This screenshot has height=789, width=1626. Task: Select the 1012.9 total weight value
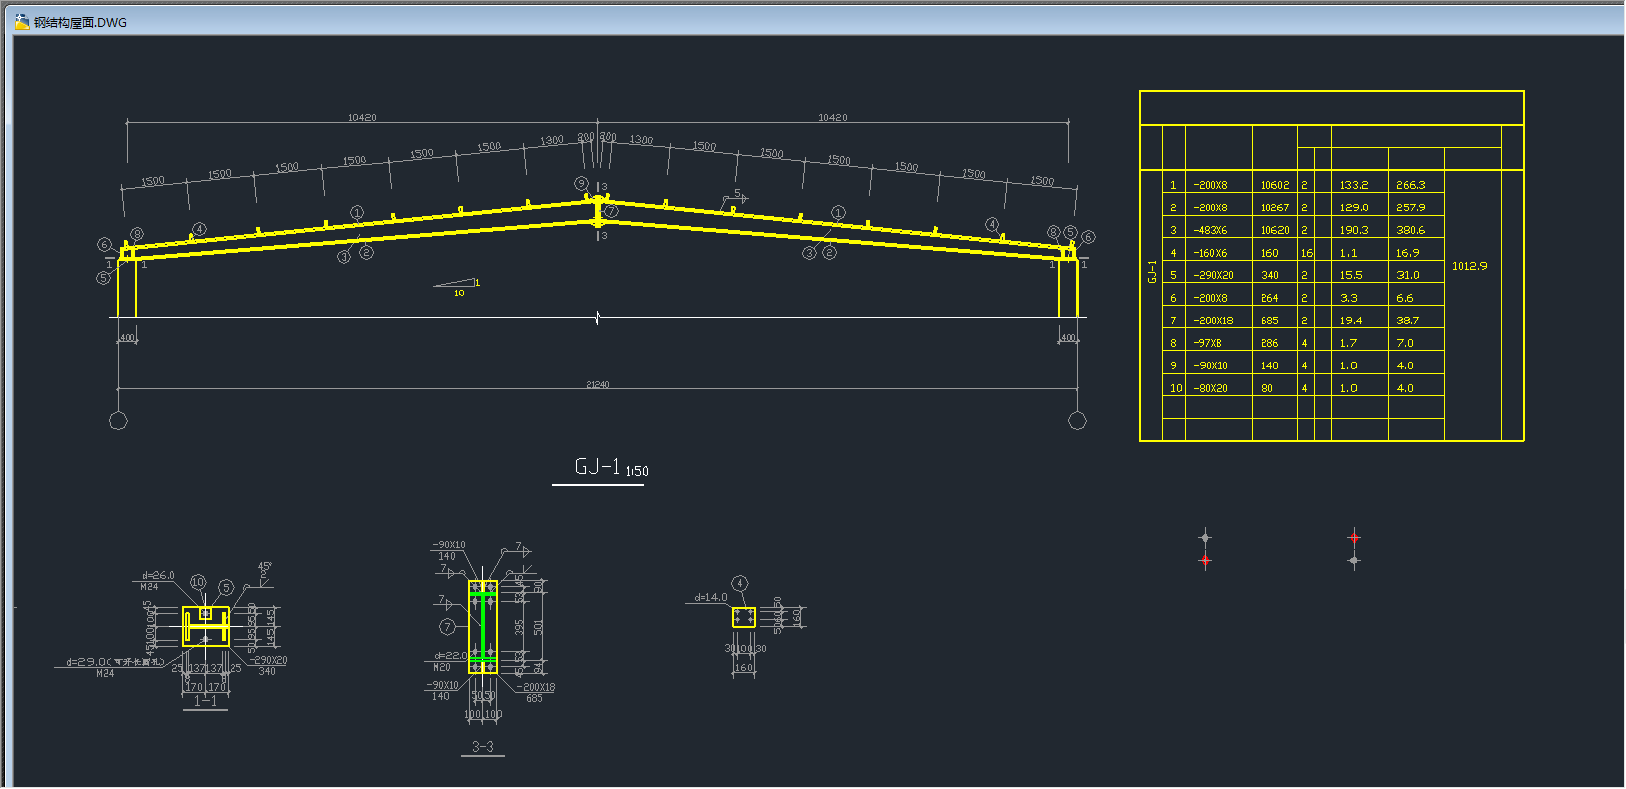pos(1469,266)
